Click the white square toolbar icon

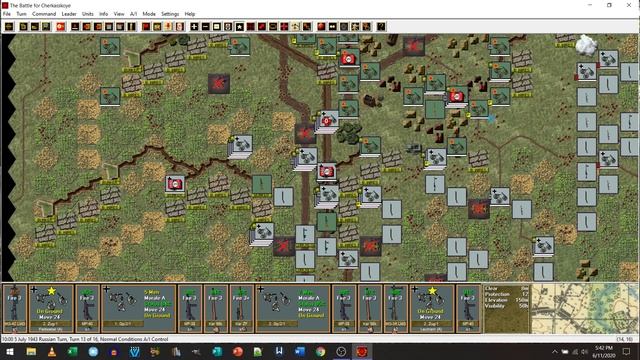tap(217, 27)
